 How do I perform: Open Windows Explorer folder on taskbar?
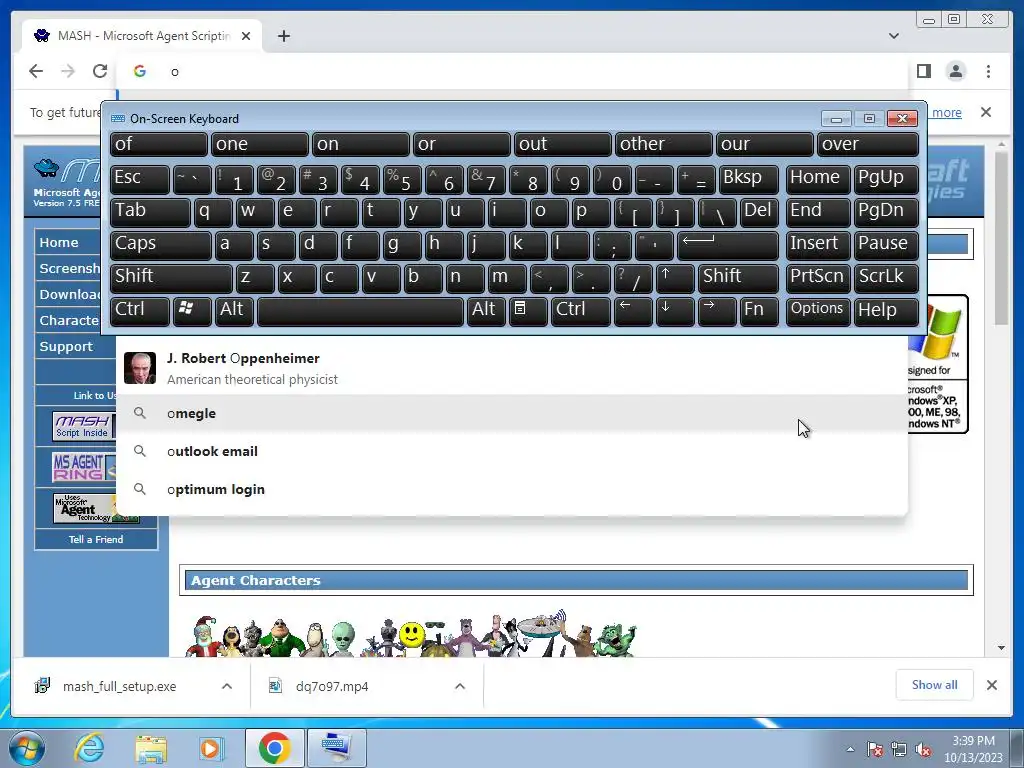(151, 748)
